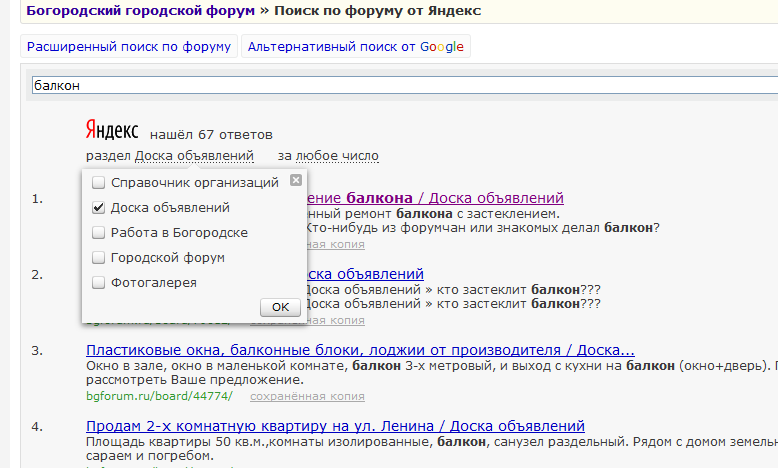Open the раздел Доска объявлений dropdown
This screenshot has height=468, width=778.
click(194, 156)
